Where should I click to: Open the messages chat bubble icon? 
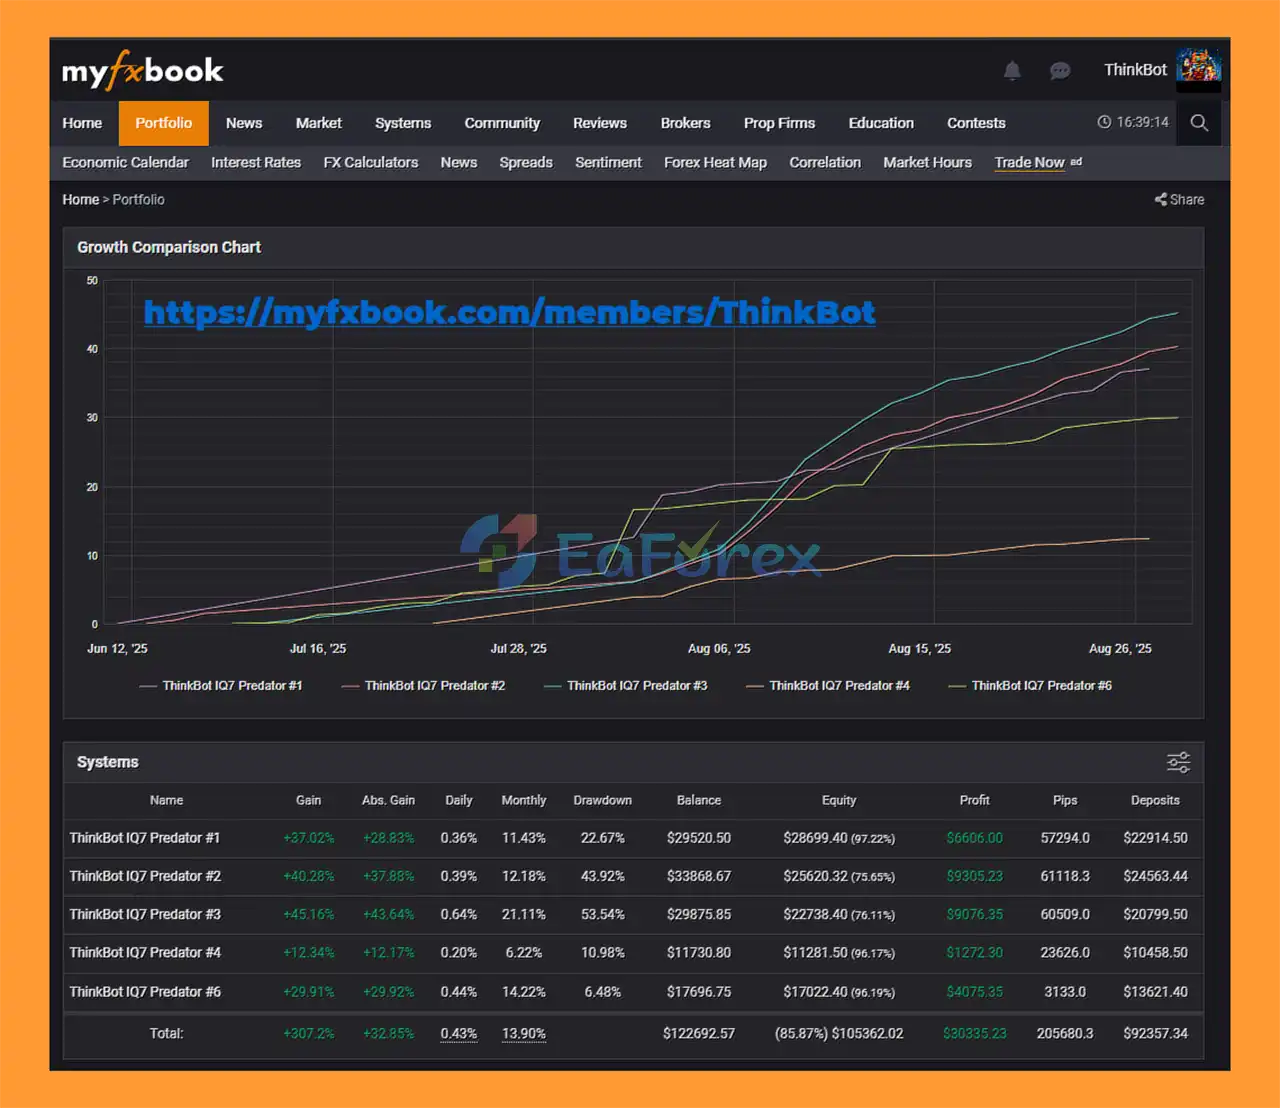[1060, 70]
